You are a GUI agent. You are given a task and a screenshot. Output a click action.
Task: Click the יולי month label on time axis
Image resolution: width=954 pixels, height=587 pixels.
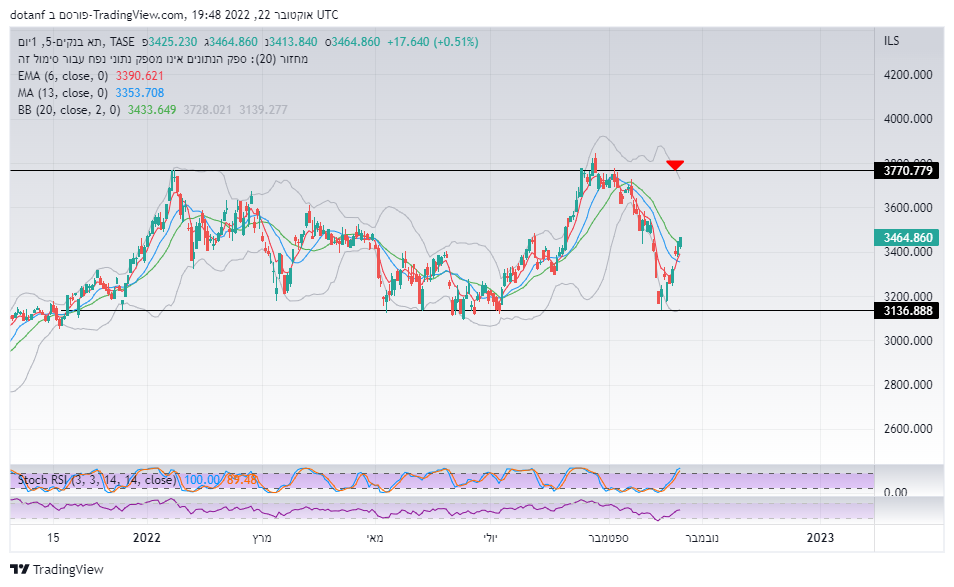coord(490,538)
